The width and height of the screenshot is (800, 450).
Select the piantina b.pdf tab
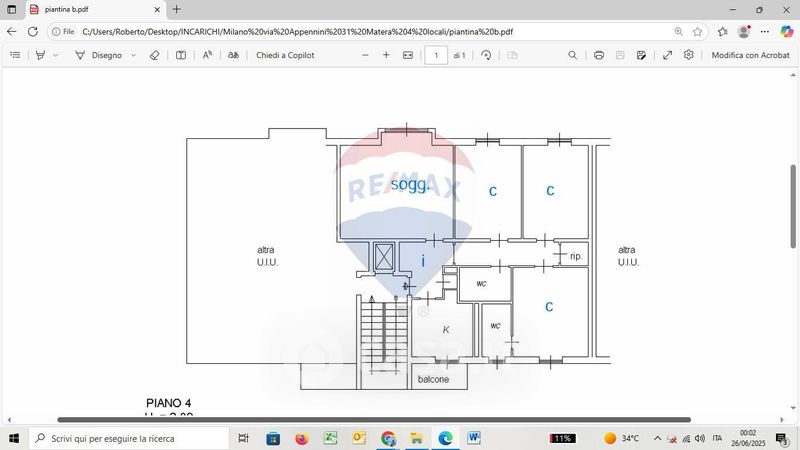[x=90, y=9]
